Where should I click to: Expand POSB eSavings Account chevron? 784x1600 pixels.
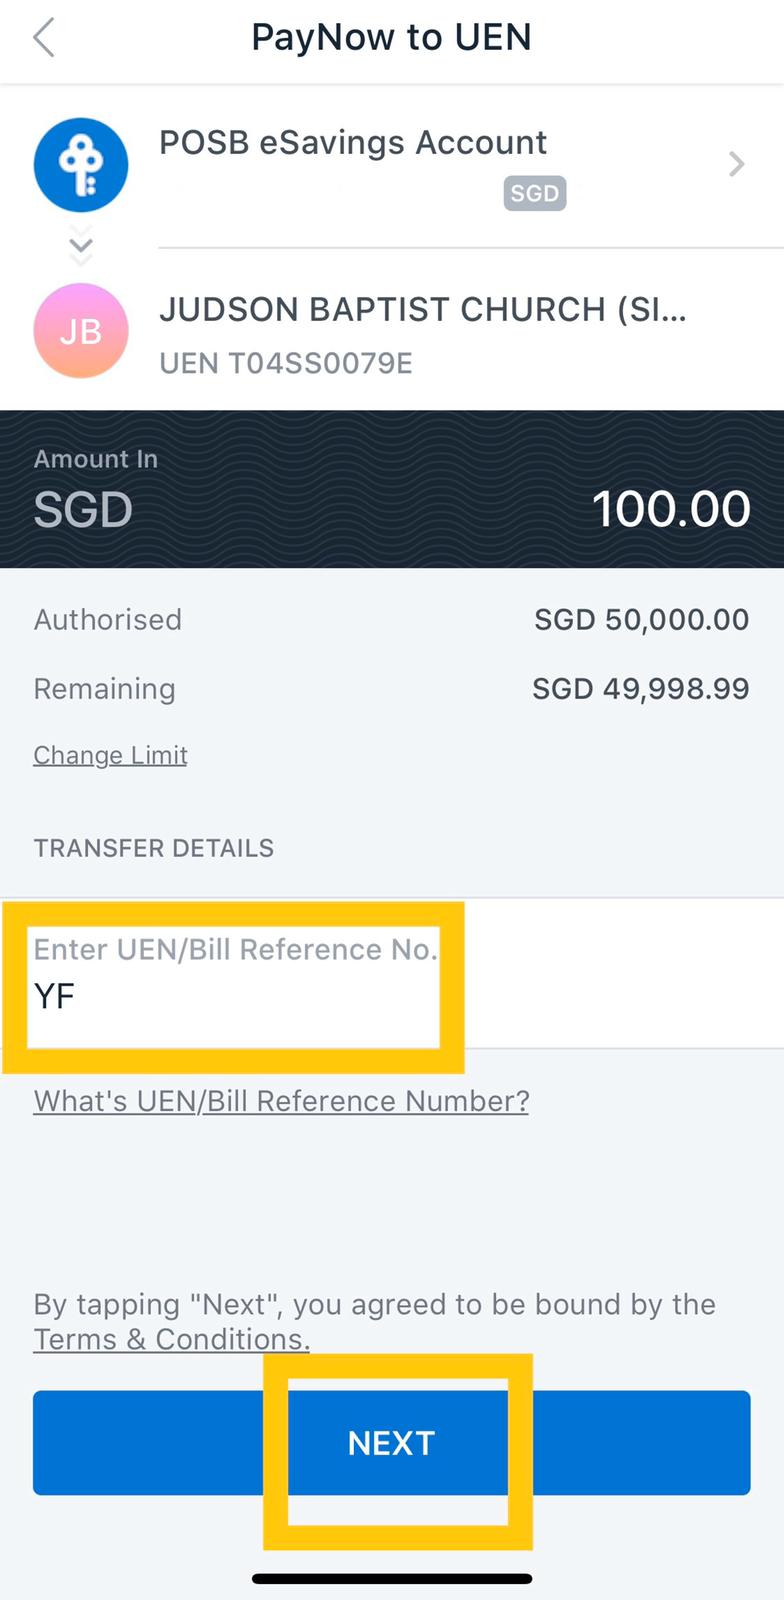coord(737,164)
